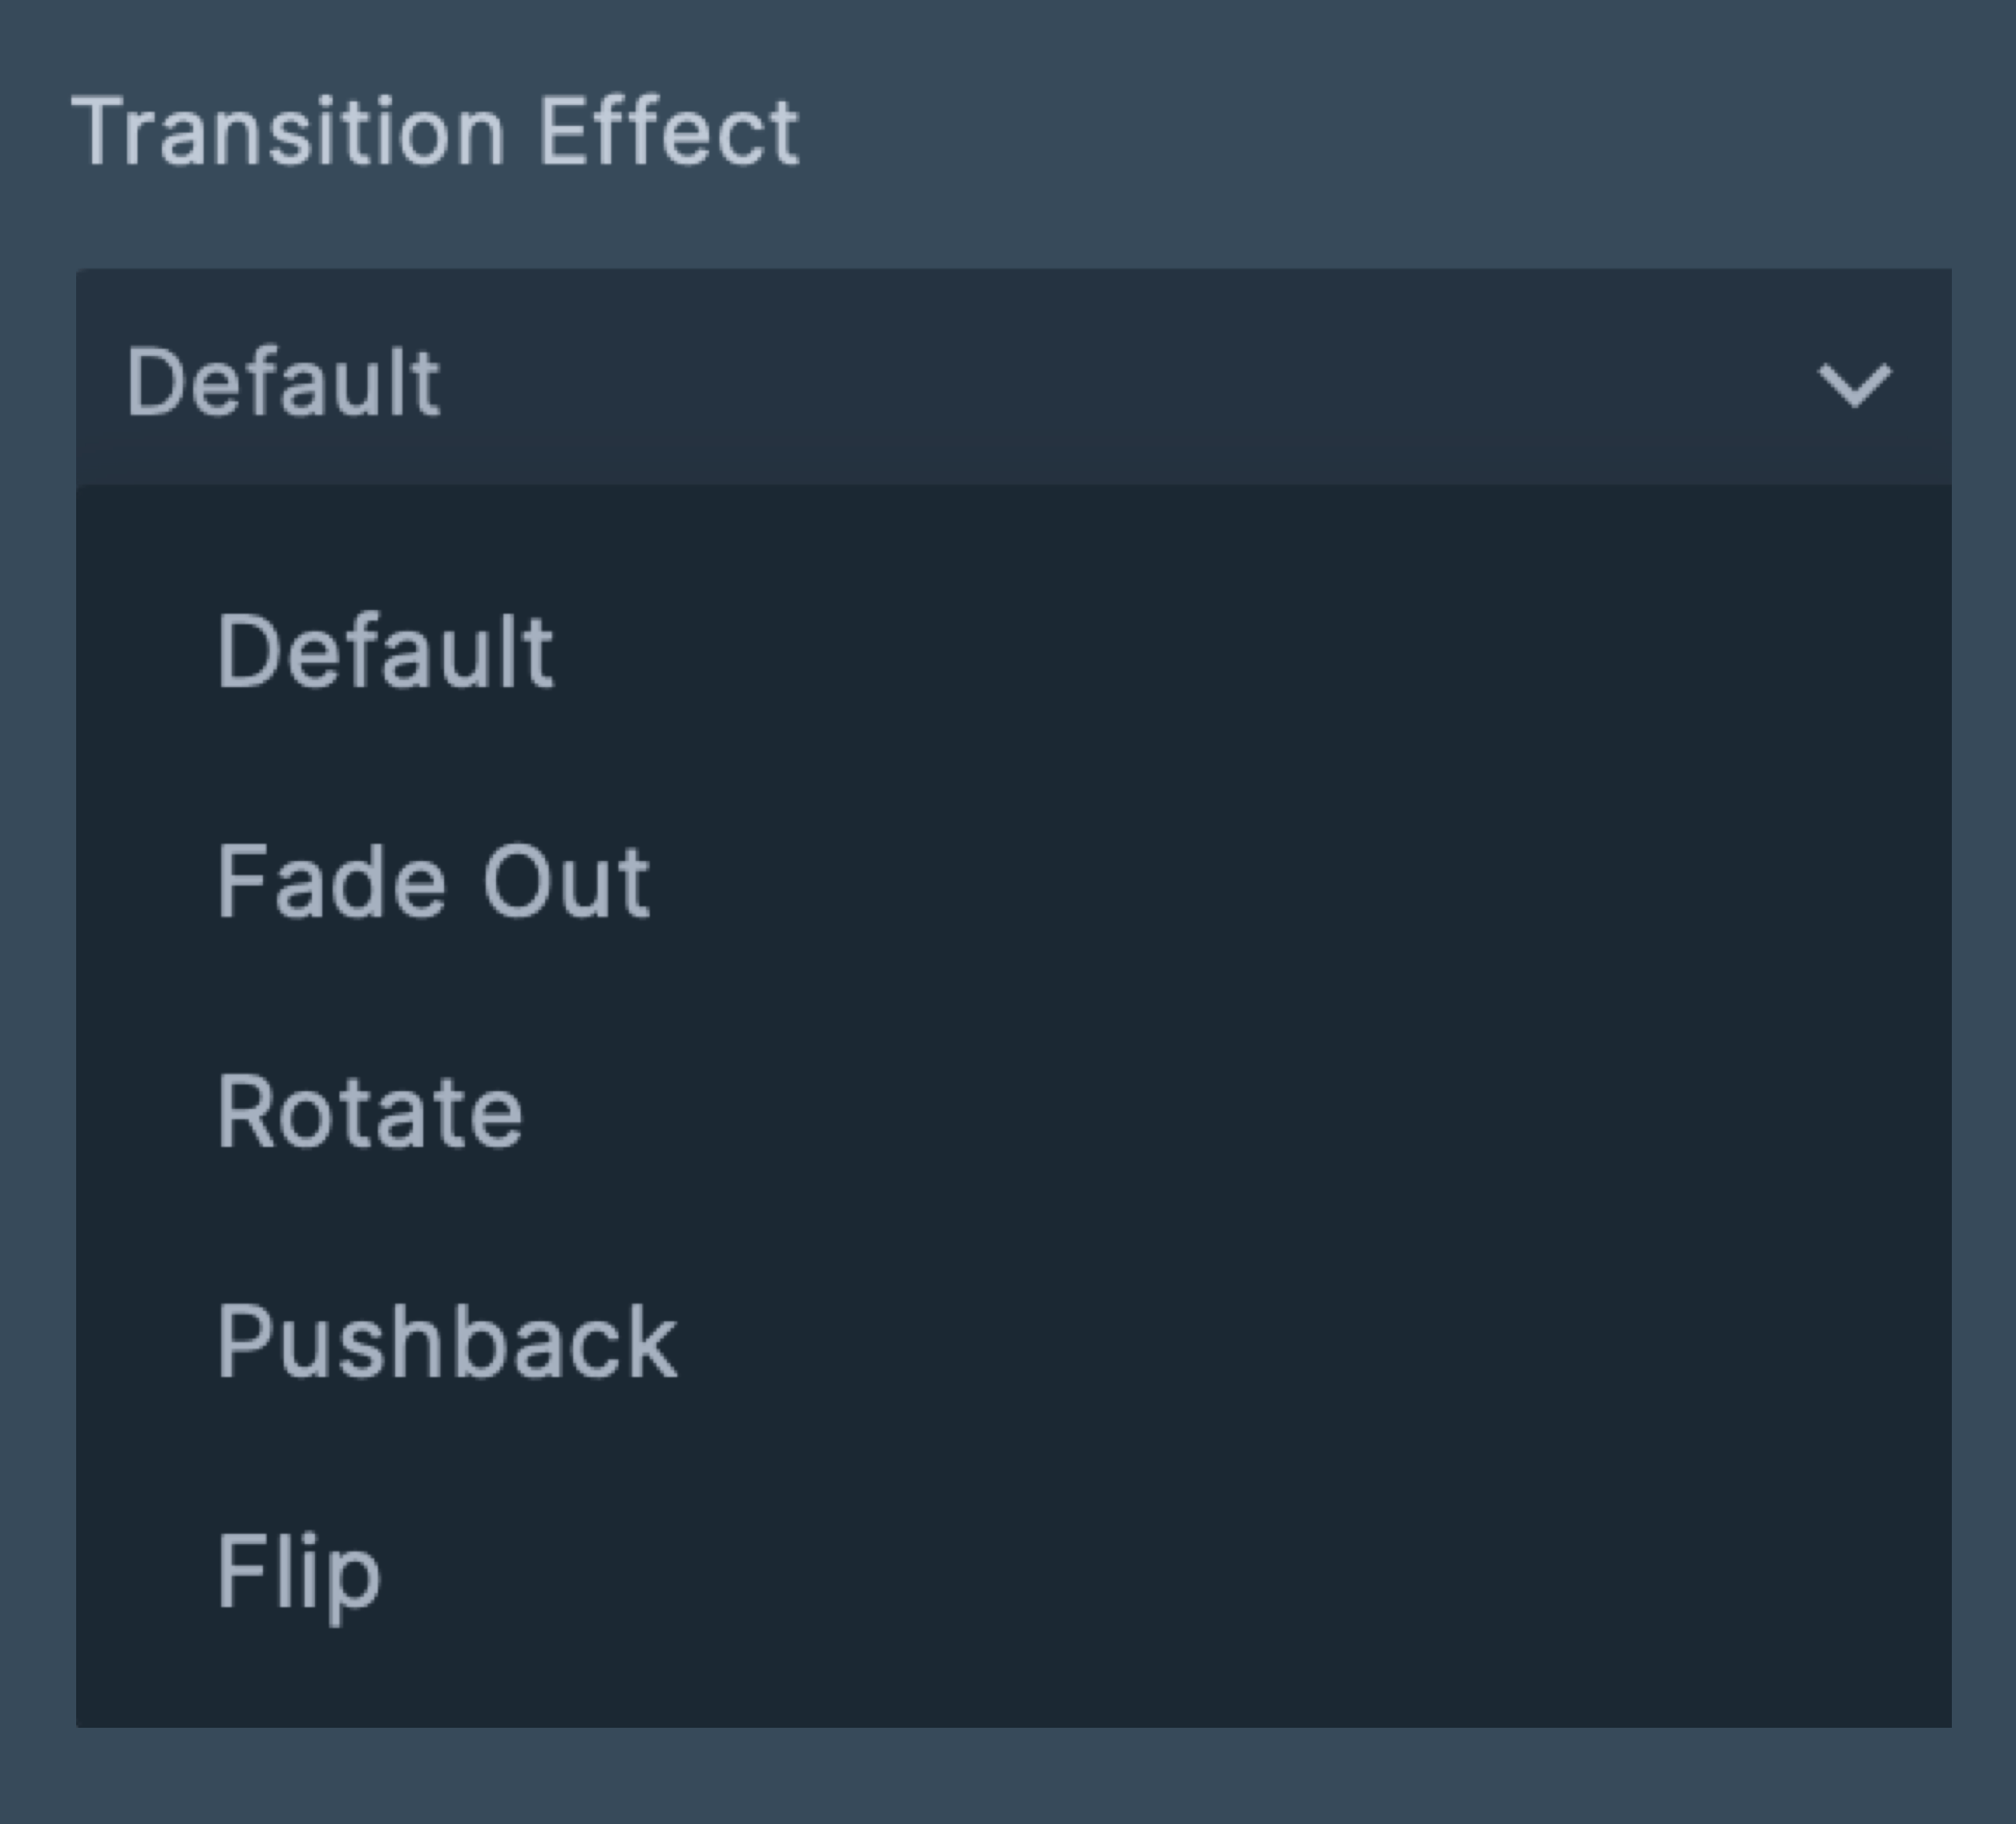Choose the Flip transition effect
The image size is (2016, 1824).
[299, 1574]
